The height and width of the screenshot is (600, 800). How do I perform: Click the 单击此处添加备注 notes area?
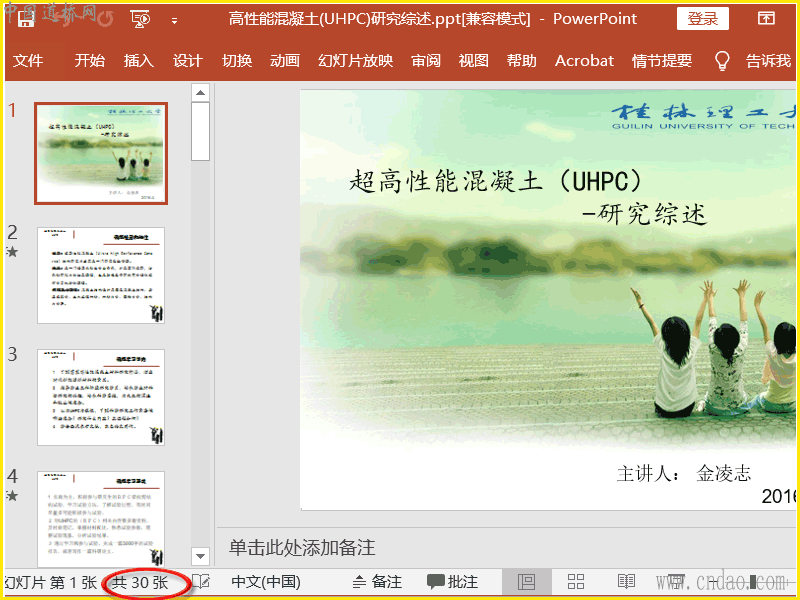[302, 547]
